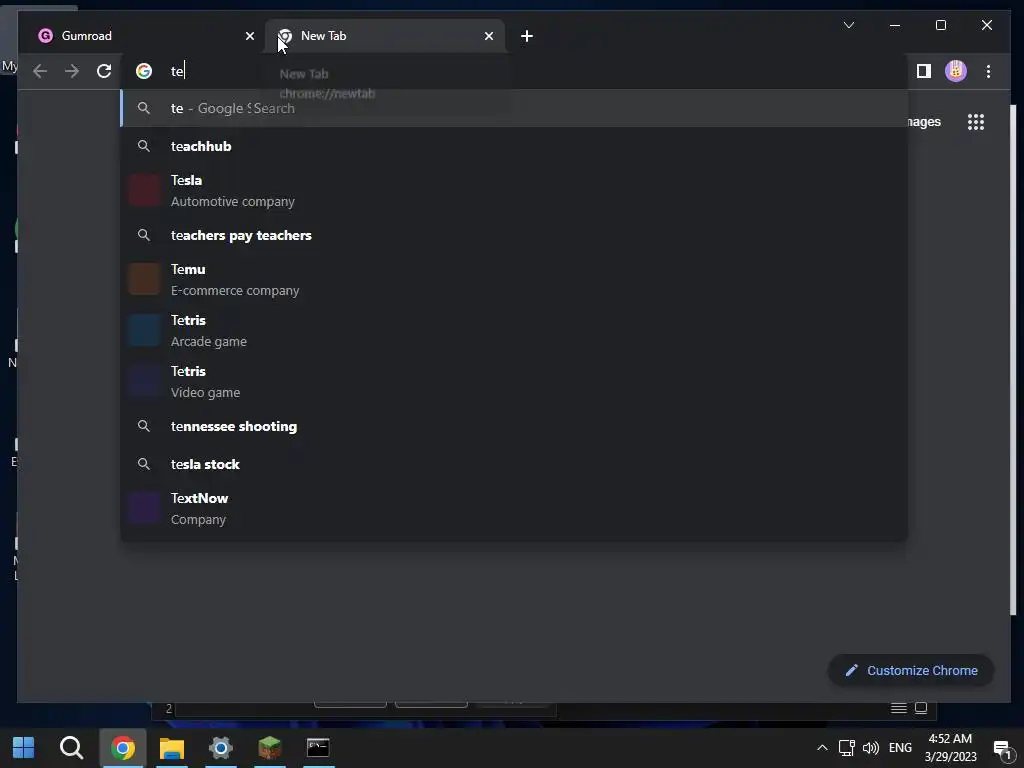The image size is (1024, 768).
Task: Choose teachers pay teachers suggestion
Action: [514, 235]
